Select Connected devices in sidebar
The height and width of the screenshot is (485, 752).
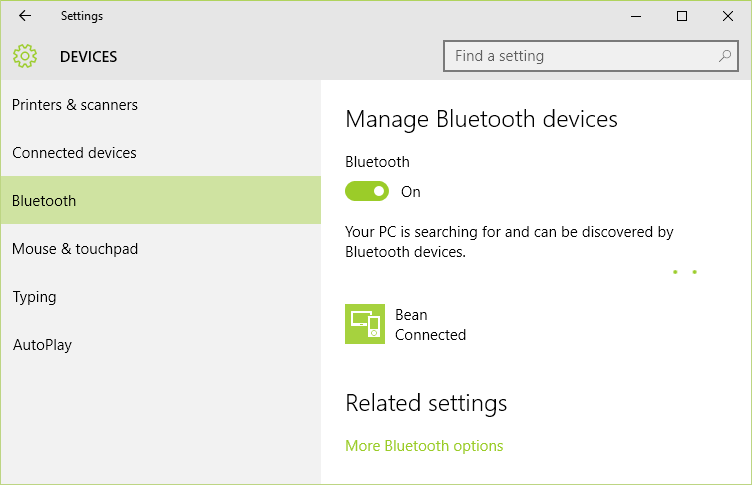(x=74, y=153)
